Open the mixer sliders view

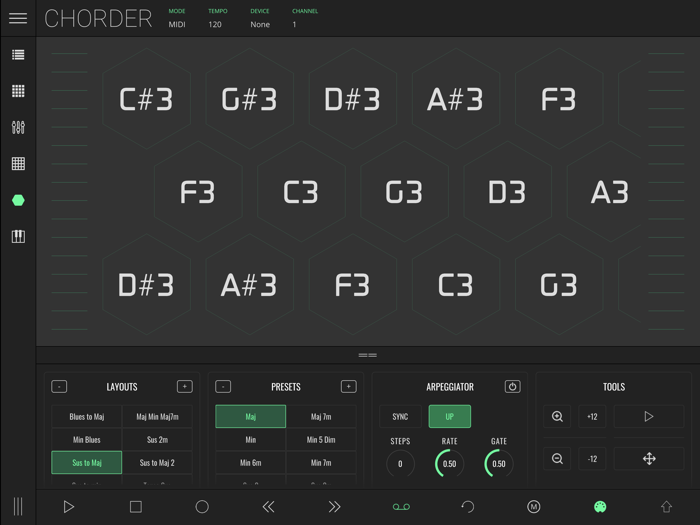[18, 128]
